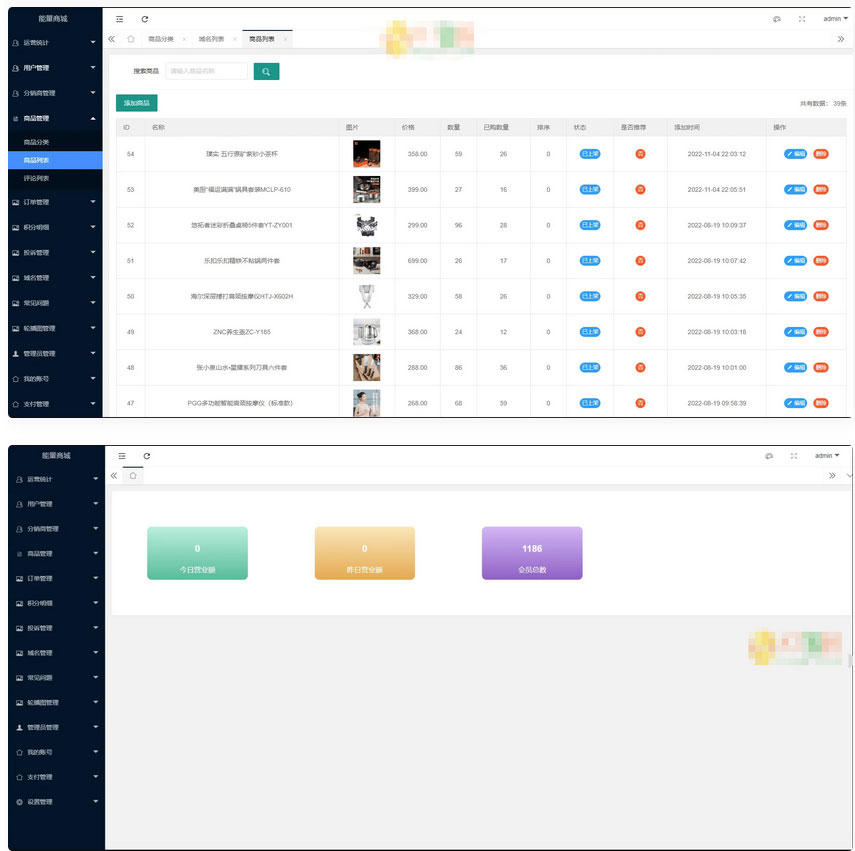Collapse sidebar via hamburger icon in product list window
This screenshot has height=851, width=855.
coord(119,19)
